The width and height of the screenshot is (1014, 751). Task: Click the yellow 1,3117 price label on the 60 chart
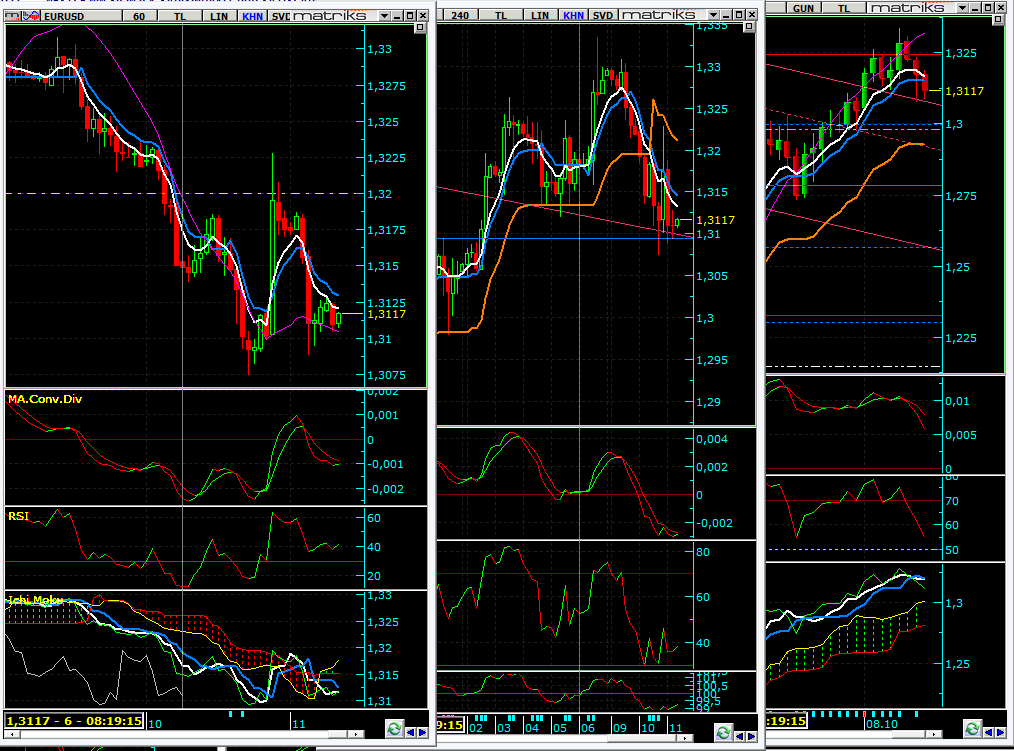(x=386, y=314)
